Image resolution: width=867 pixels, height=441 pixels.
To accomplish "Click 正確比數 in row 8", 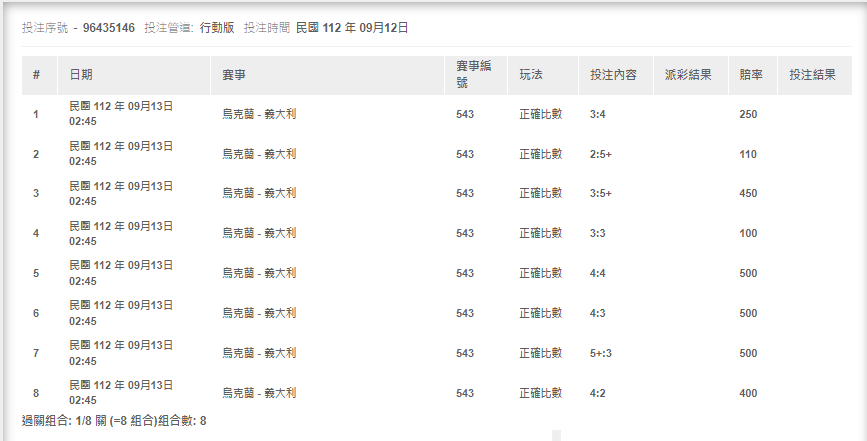I will tap(541, 393).
